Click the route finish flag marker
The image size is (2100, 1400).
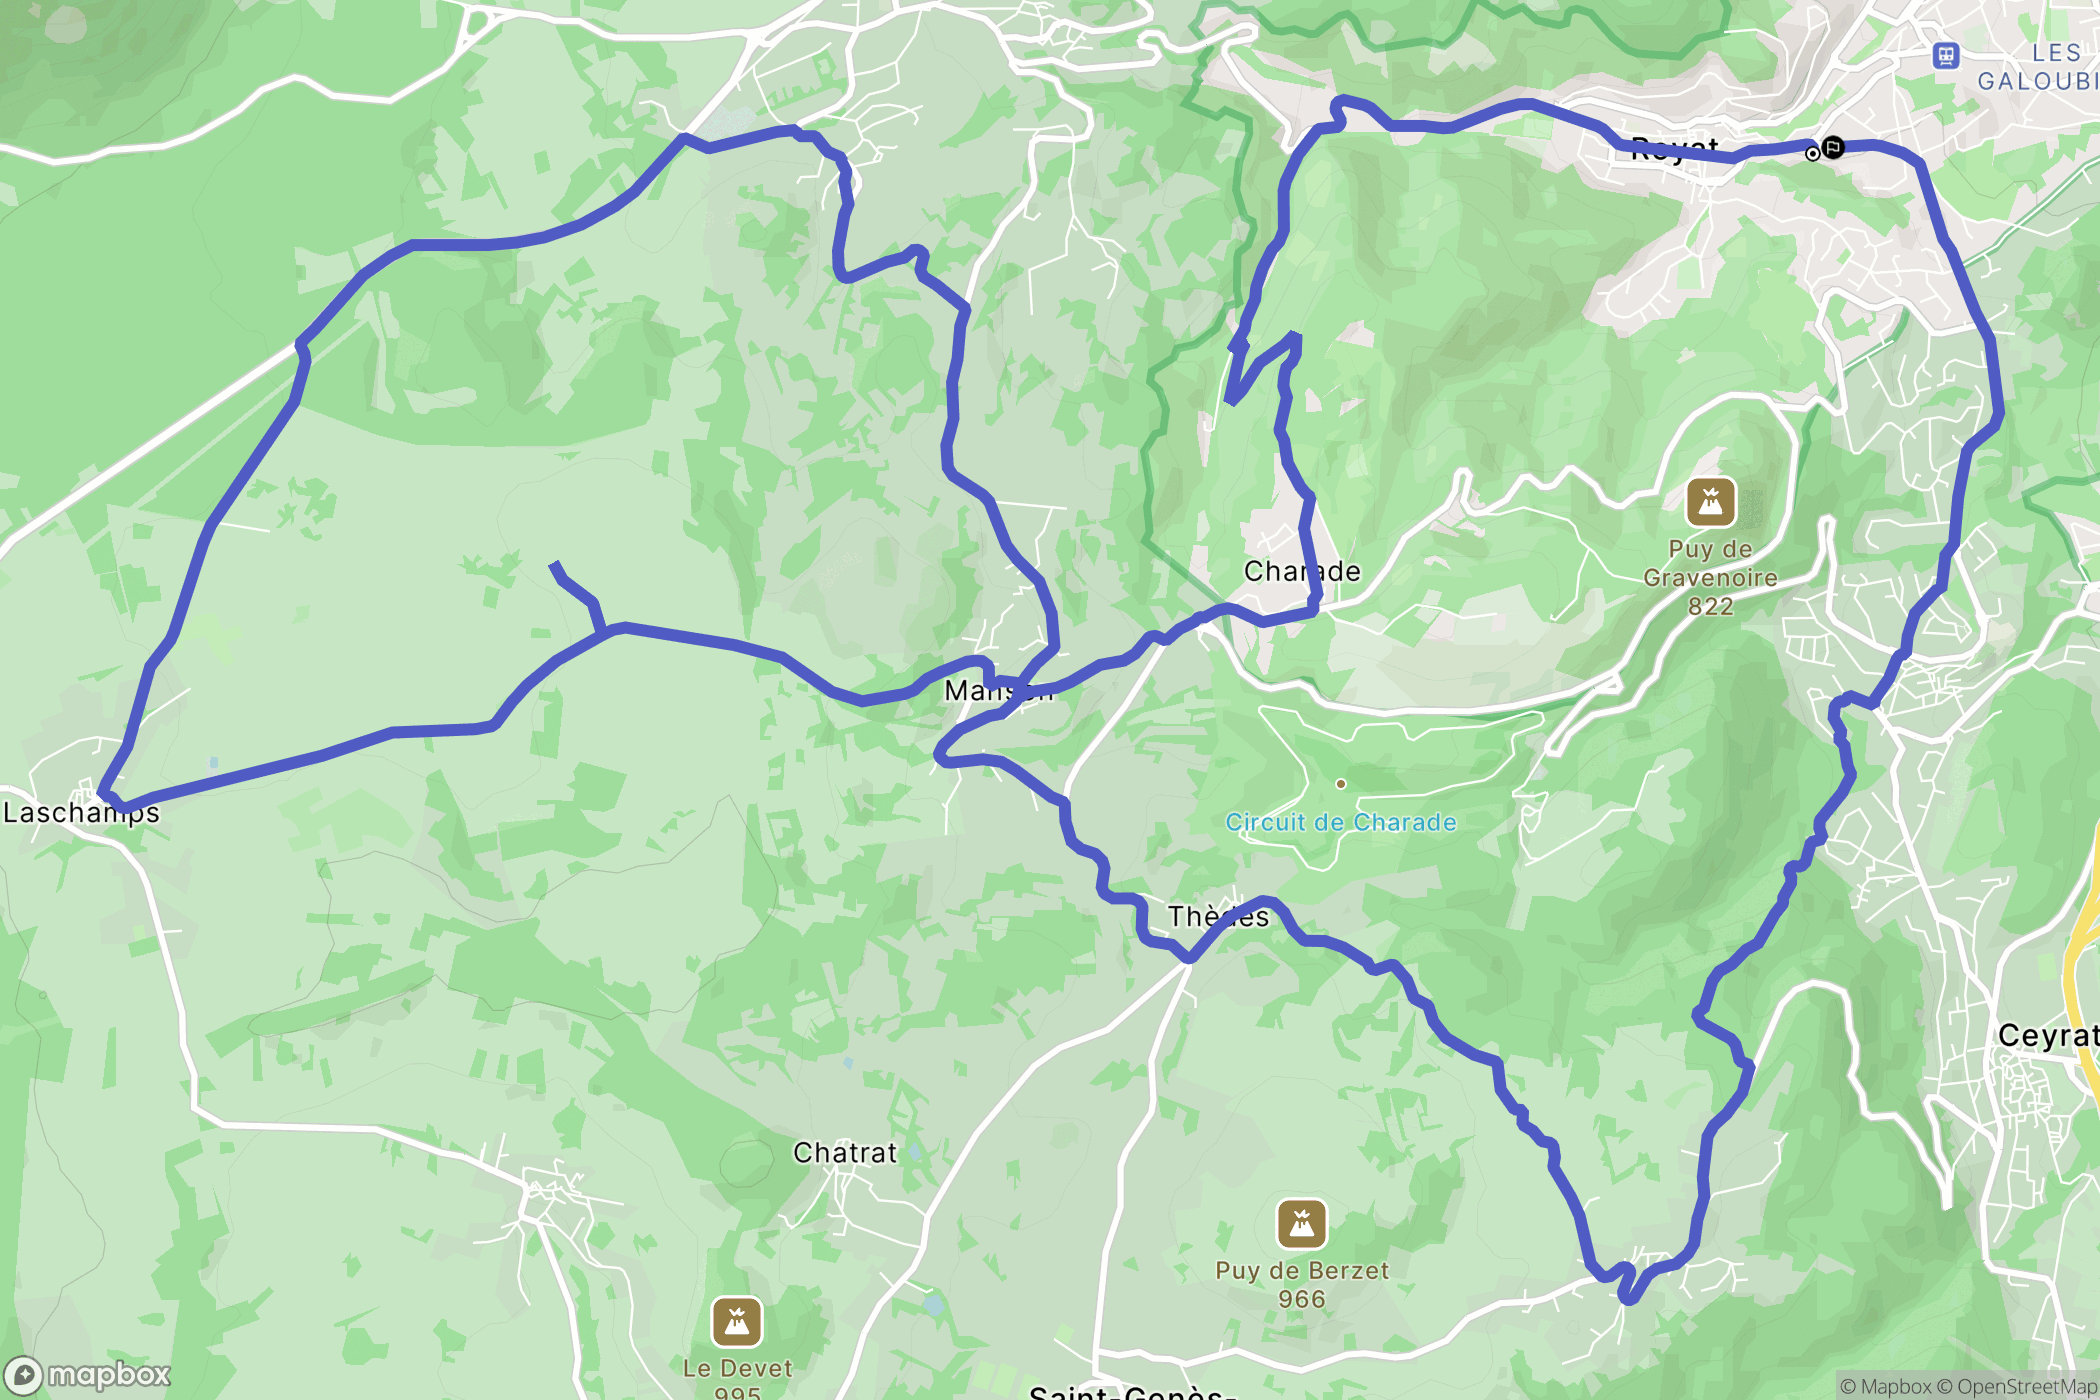point(1833,148)
